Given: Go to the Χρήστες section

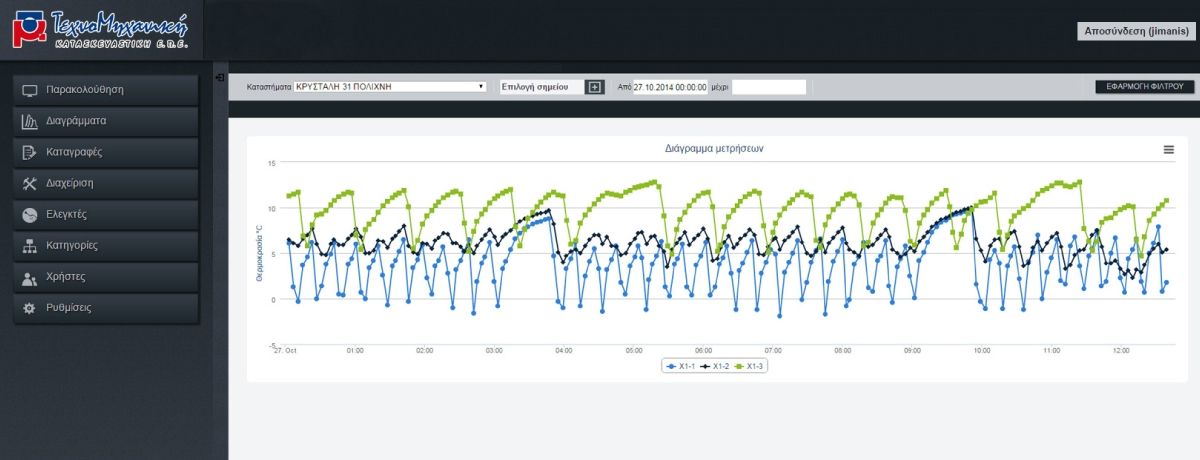Looking at the screenshot, I should click(x=104, y=276).
